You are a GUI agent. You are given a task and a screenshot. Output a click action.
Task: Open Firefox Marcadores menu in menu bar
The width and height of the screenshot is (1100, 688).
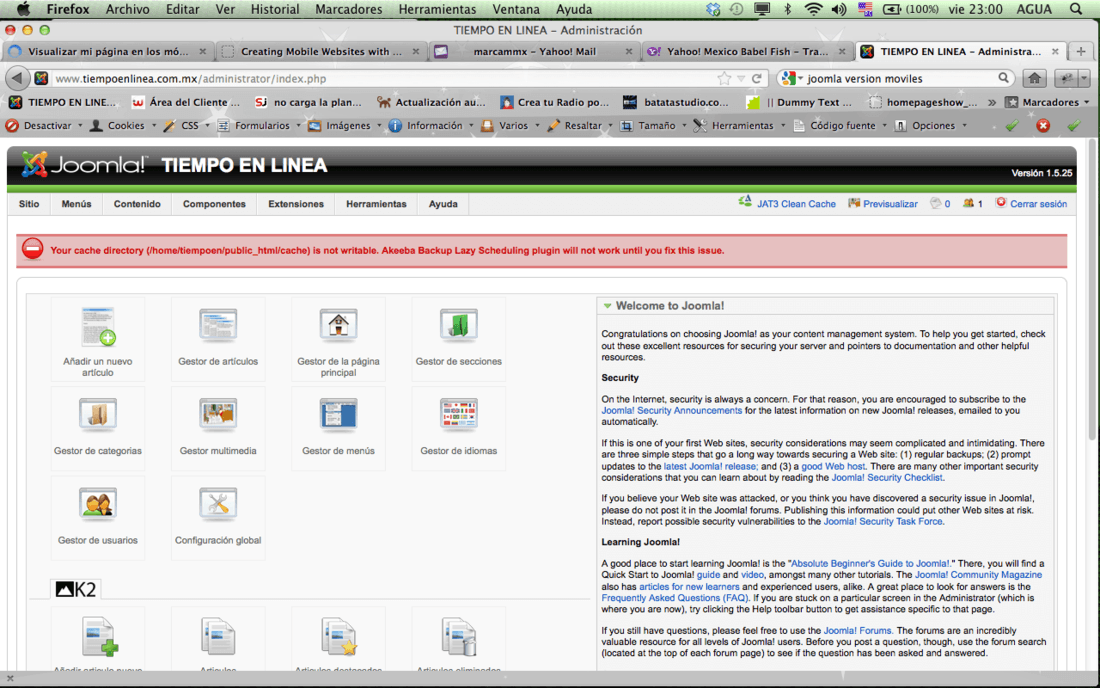click(349, 9)
